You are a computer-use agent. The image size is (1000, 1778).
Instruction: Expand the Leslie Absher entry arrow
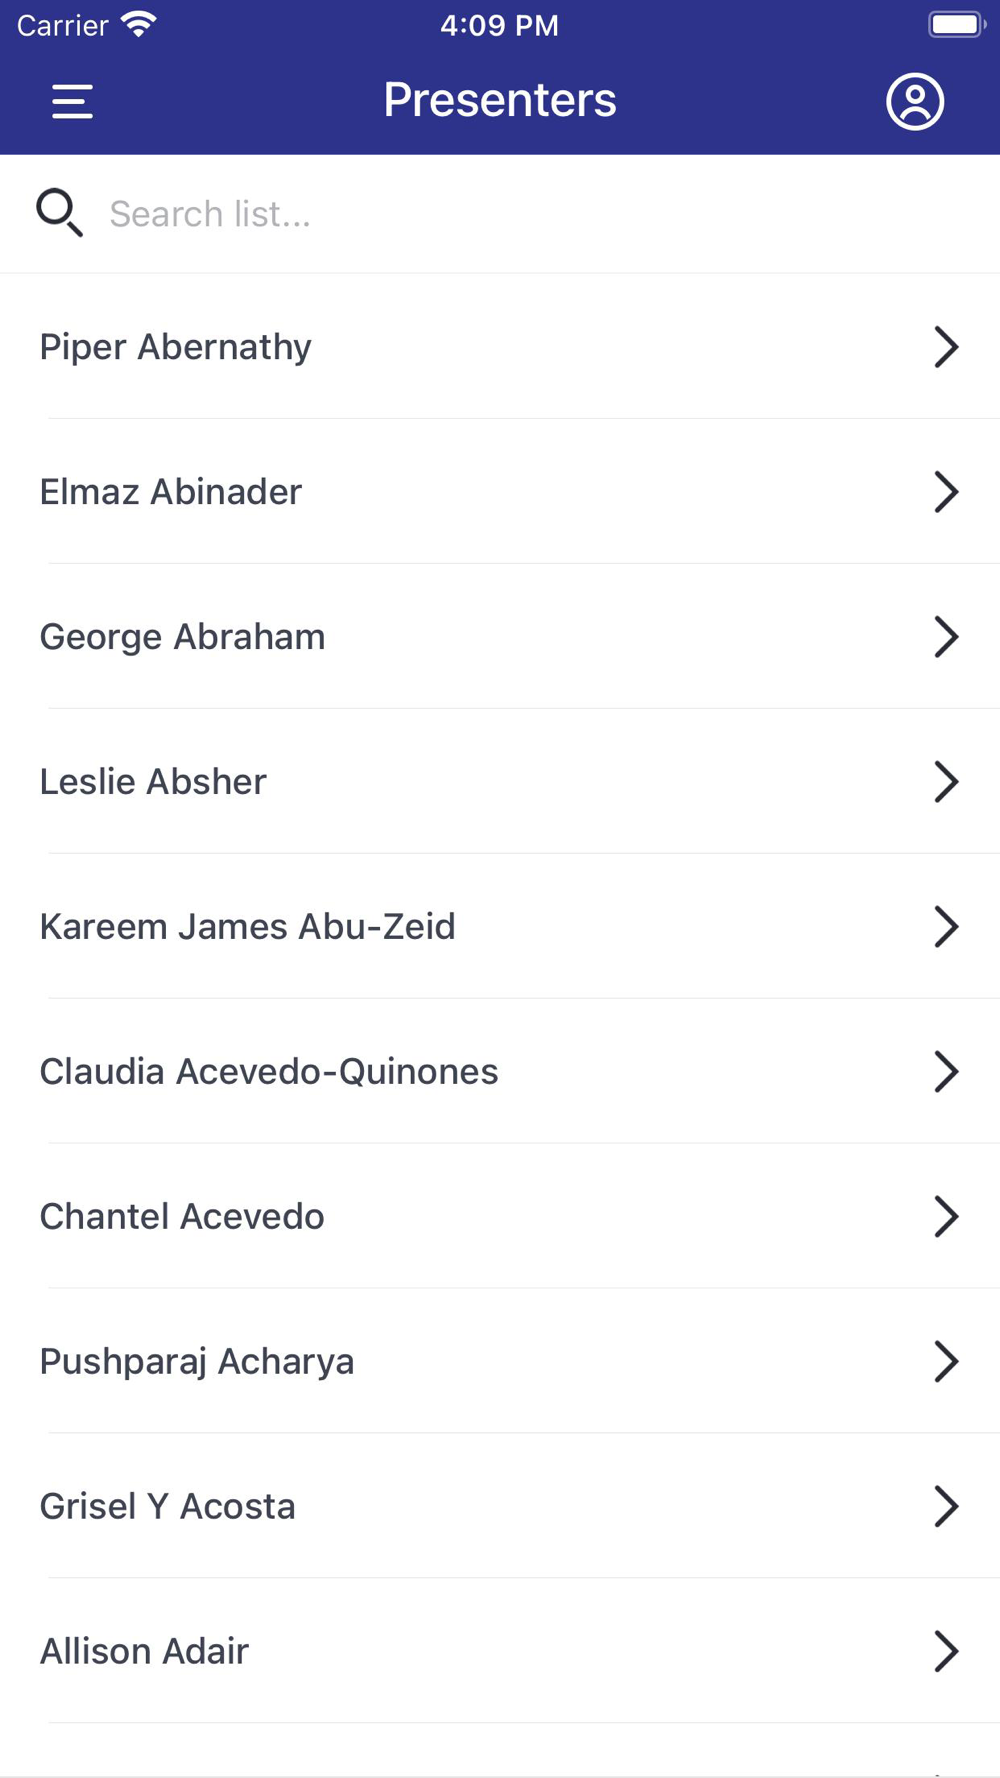pos(945,782)
